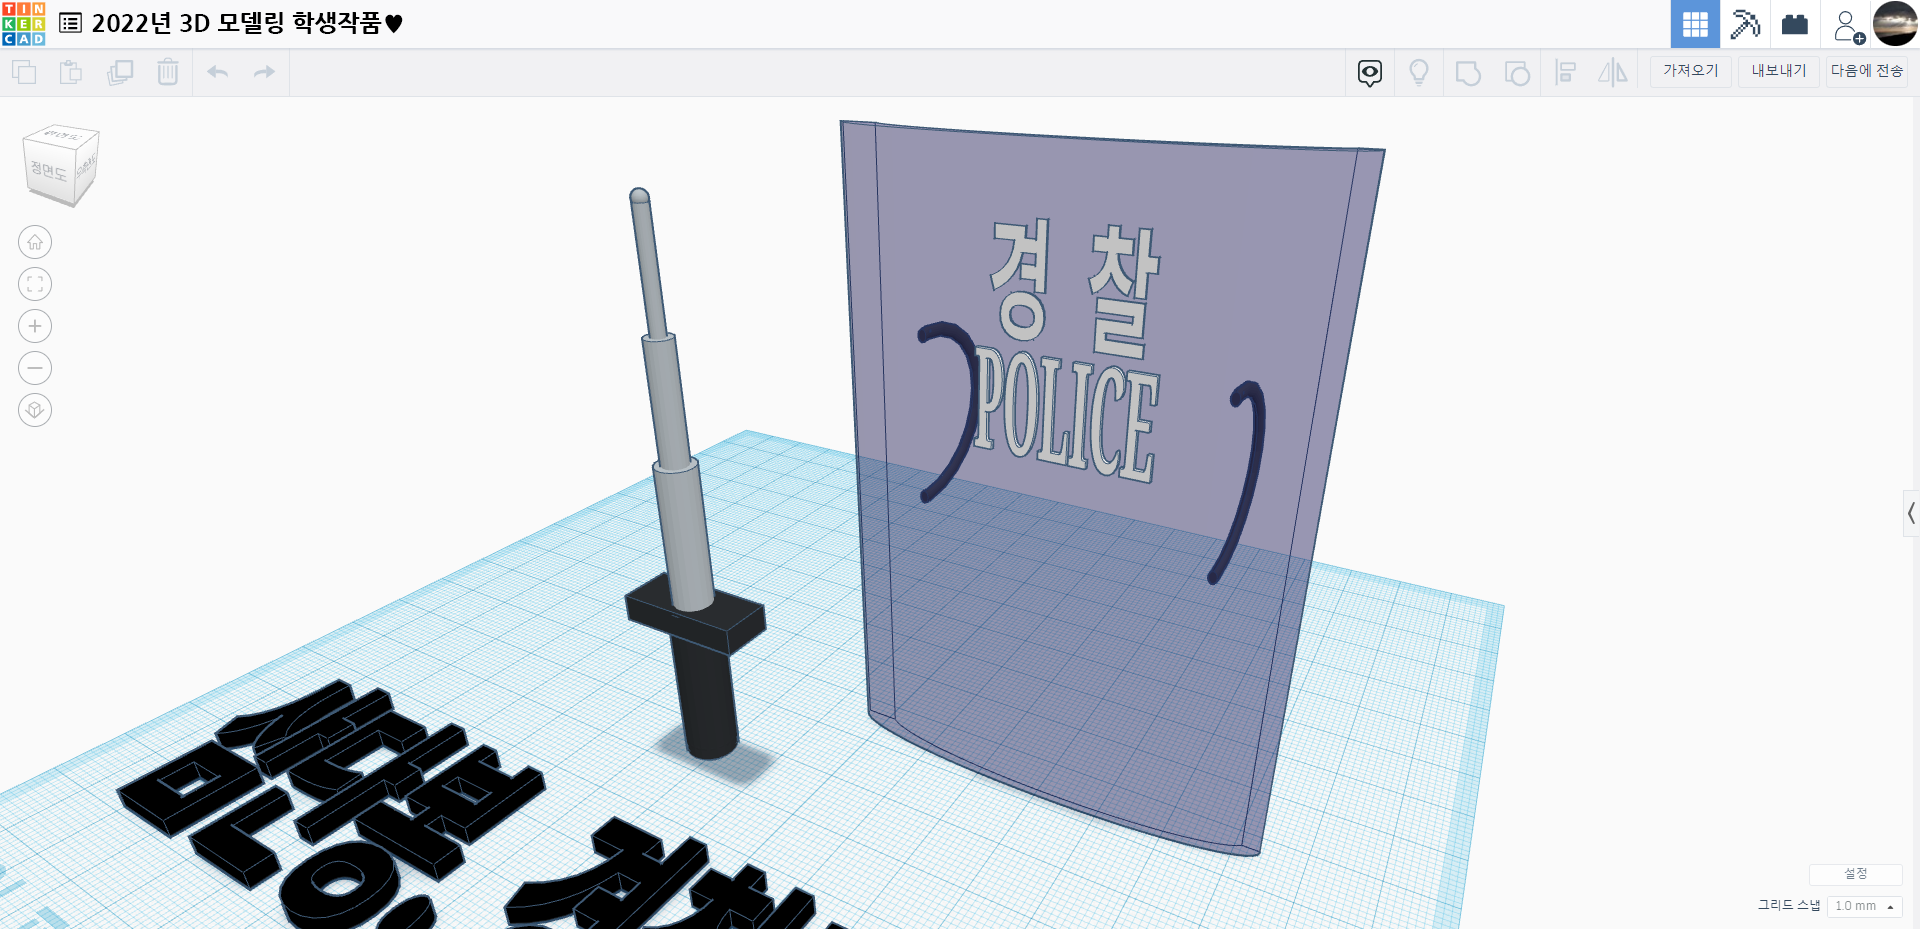This screenshot has height=929, width=1920.
Task: Click the Tinkercad logo
Action: click(x=23, y=24)
